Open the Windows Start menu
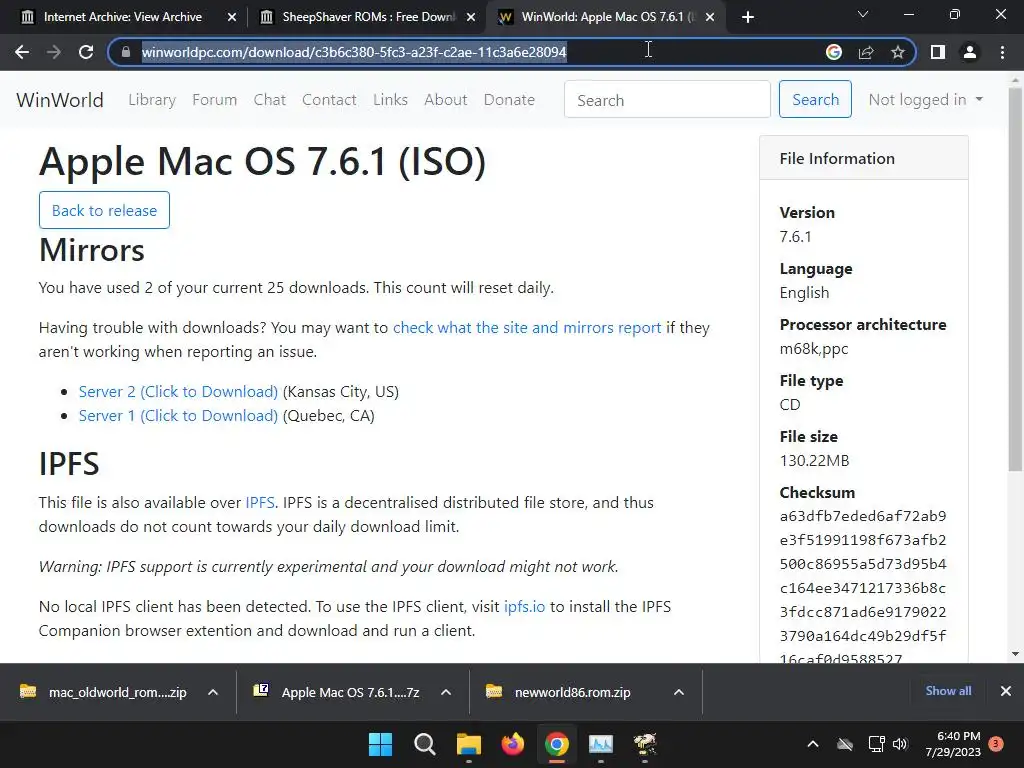 click(x=380, y=744)
